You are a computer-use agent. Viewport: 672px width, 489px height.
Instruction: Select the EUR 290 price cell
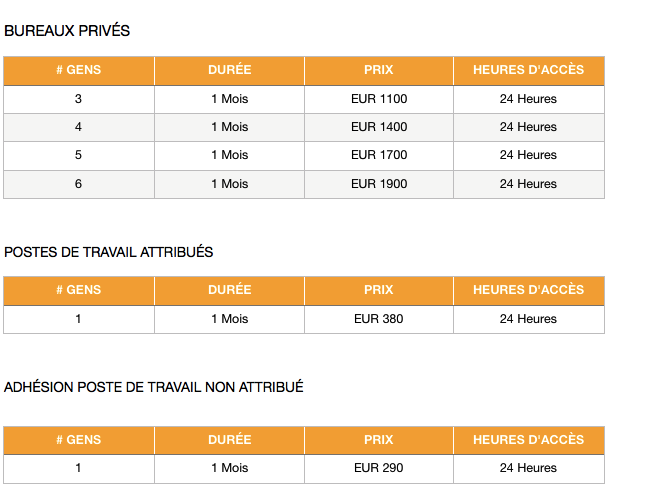[379, 468]
